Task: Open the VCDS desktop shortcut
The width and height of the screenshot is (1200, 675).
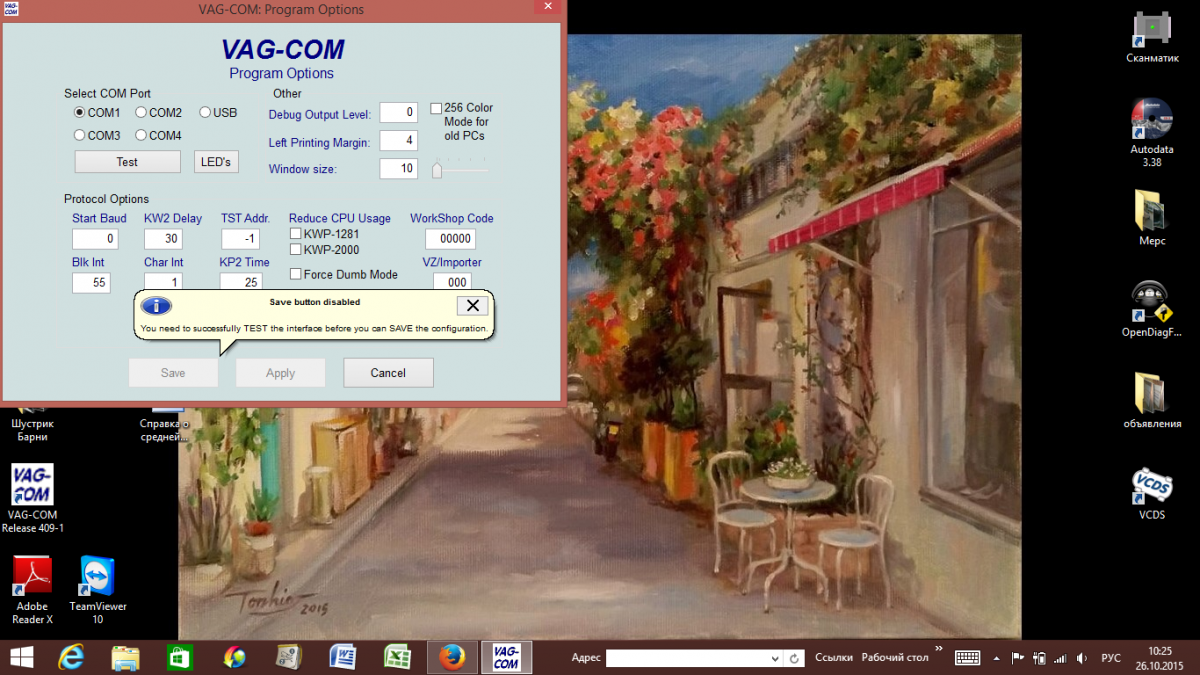Action: 1152,494
